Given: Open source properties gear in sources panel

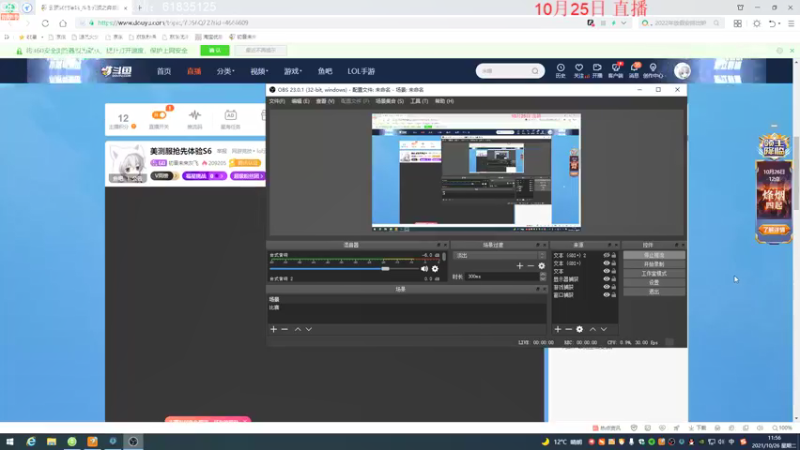Looking at the screenshot, I should (580, 329).
